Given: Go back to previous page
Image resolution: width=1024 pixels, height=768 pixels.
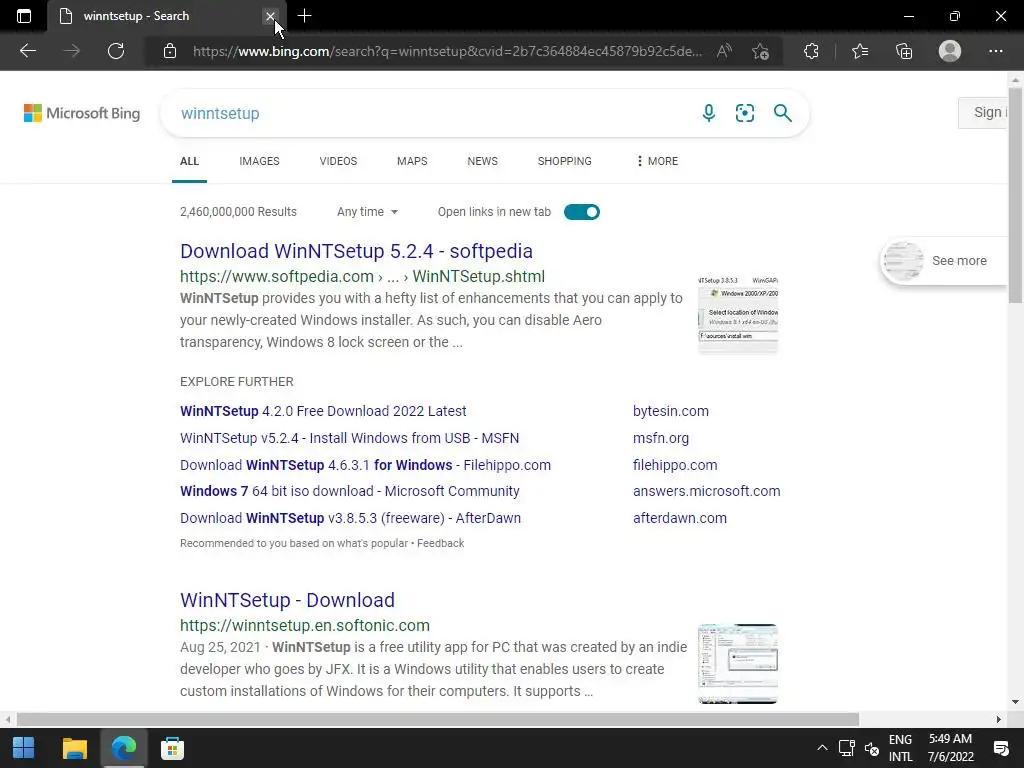Looking at the screenshot, I should tap(27, 51).
